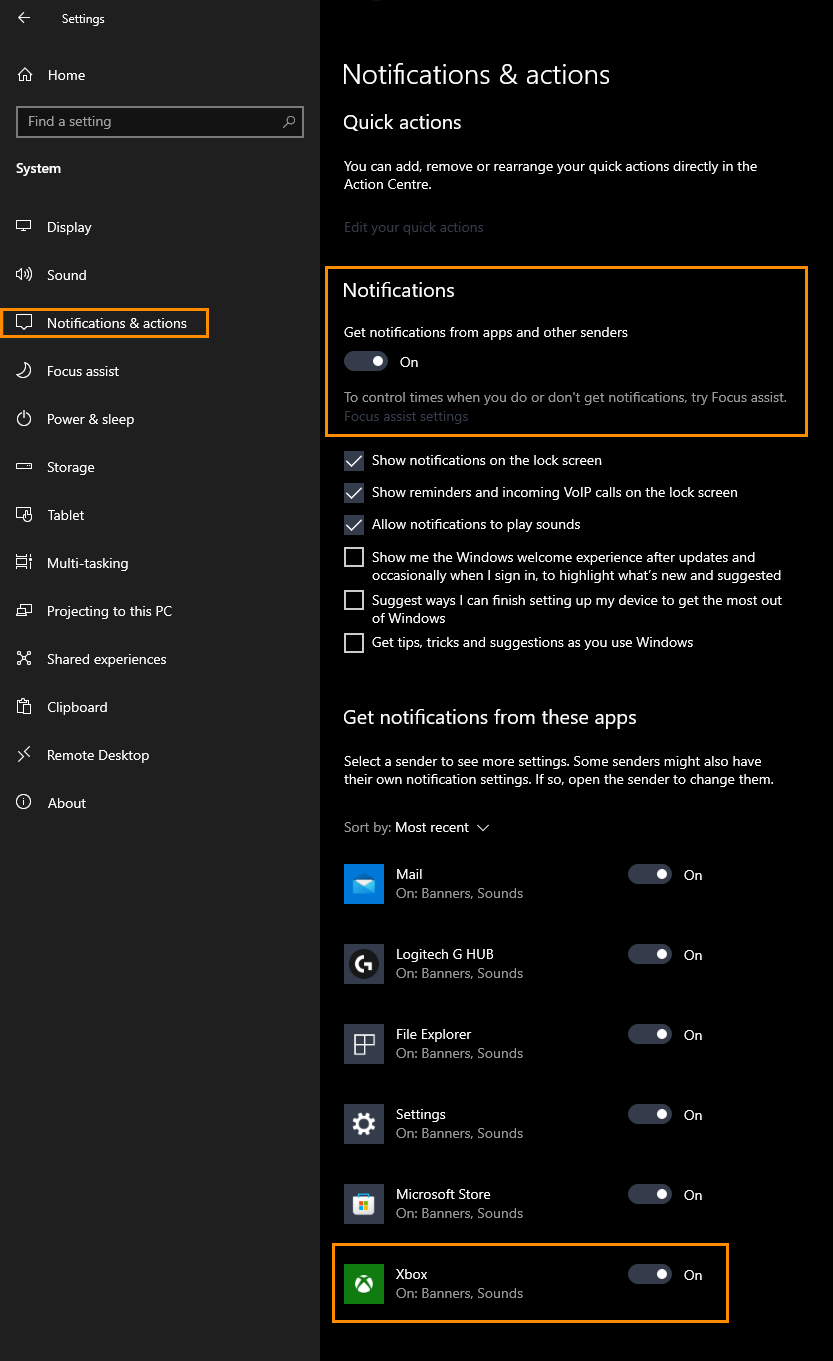Image resolution: width=833 pixels, height=1361 pixels.
Task: Uncheck Allow notifications to play sounds
Action: pos(354,525)
